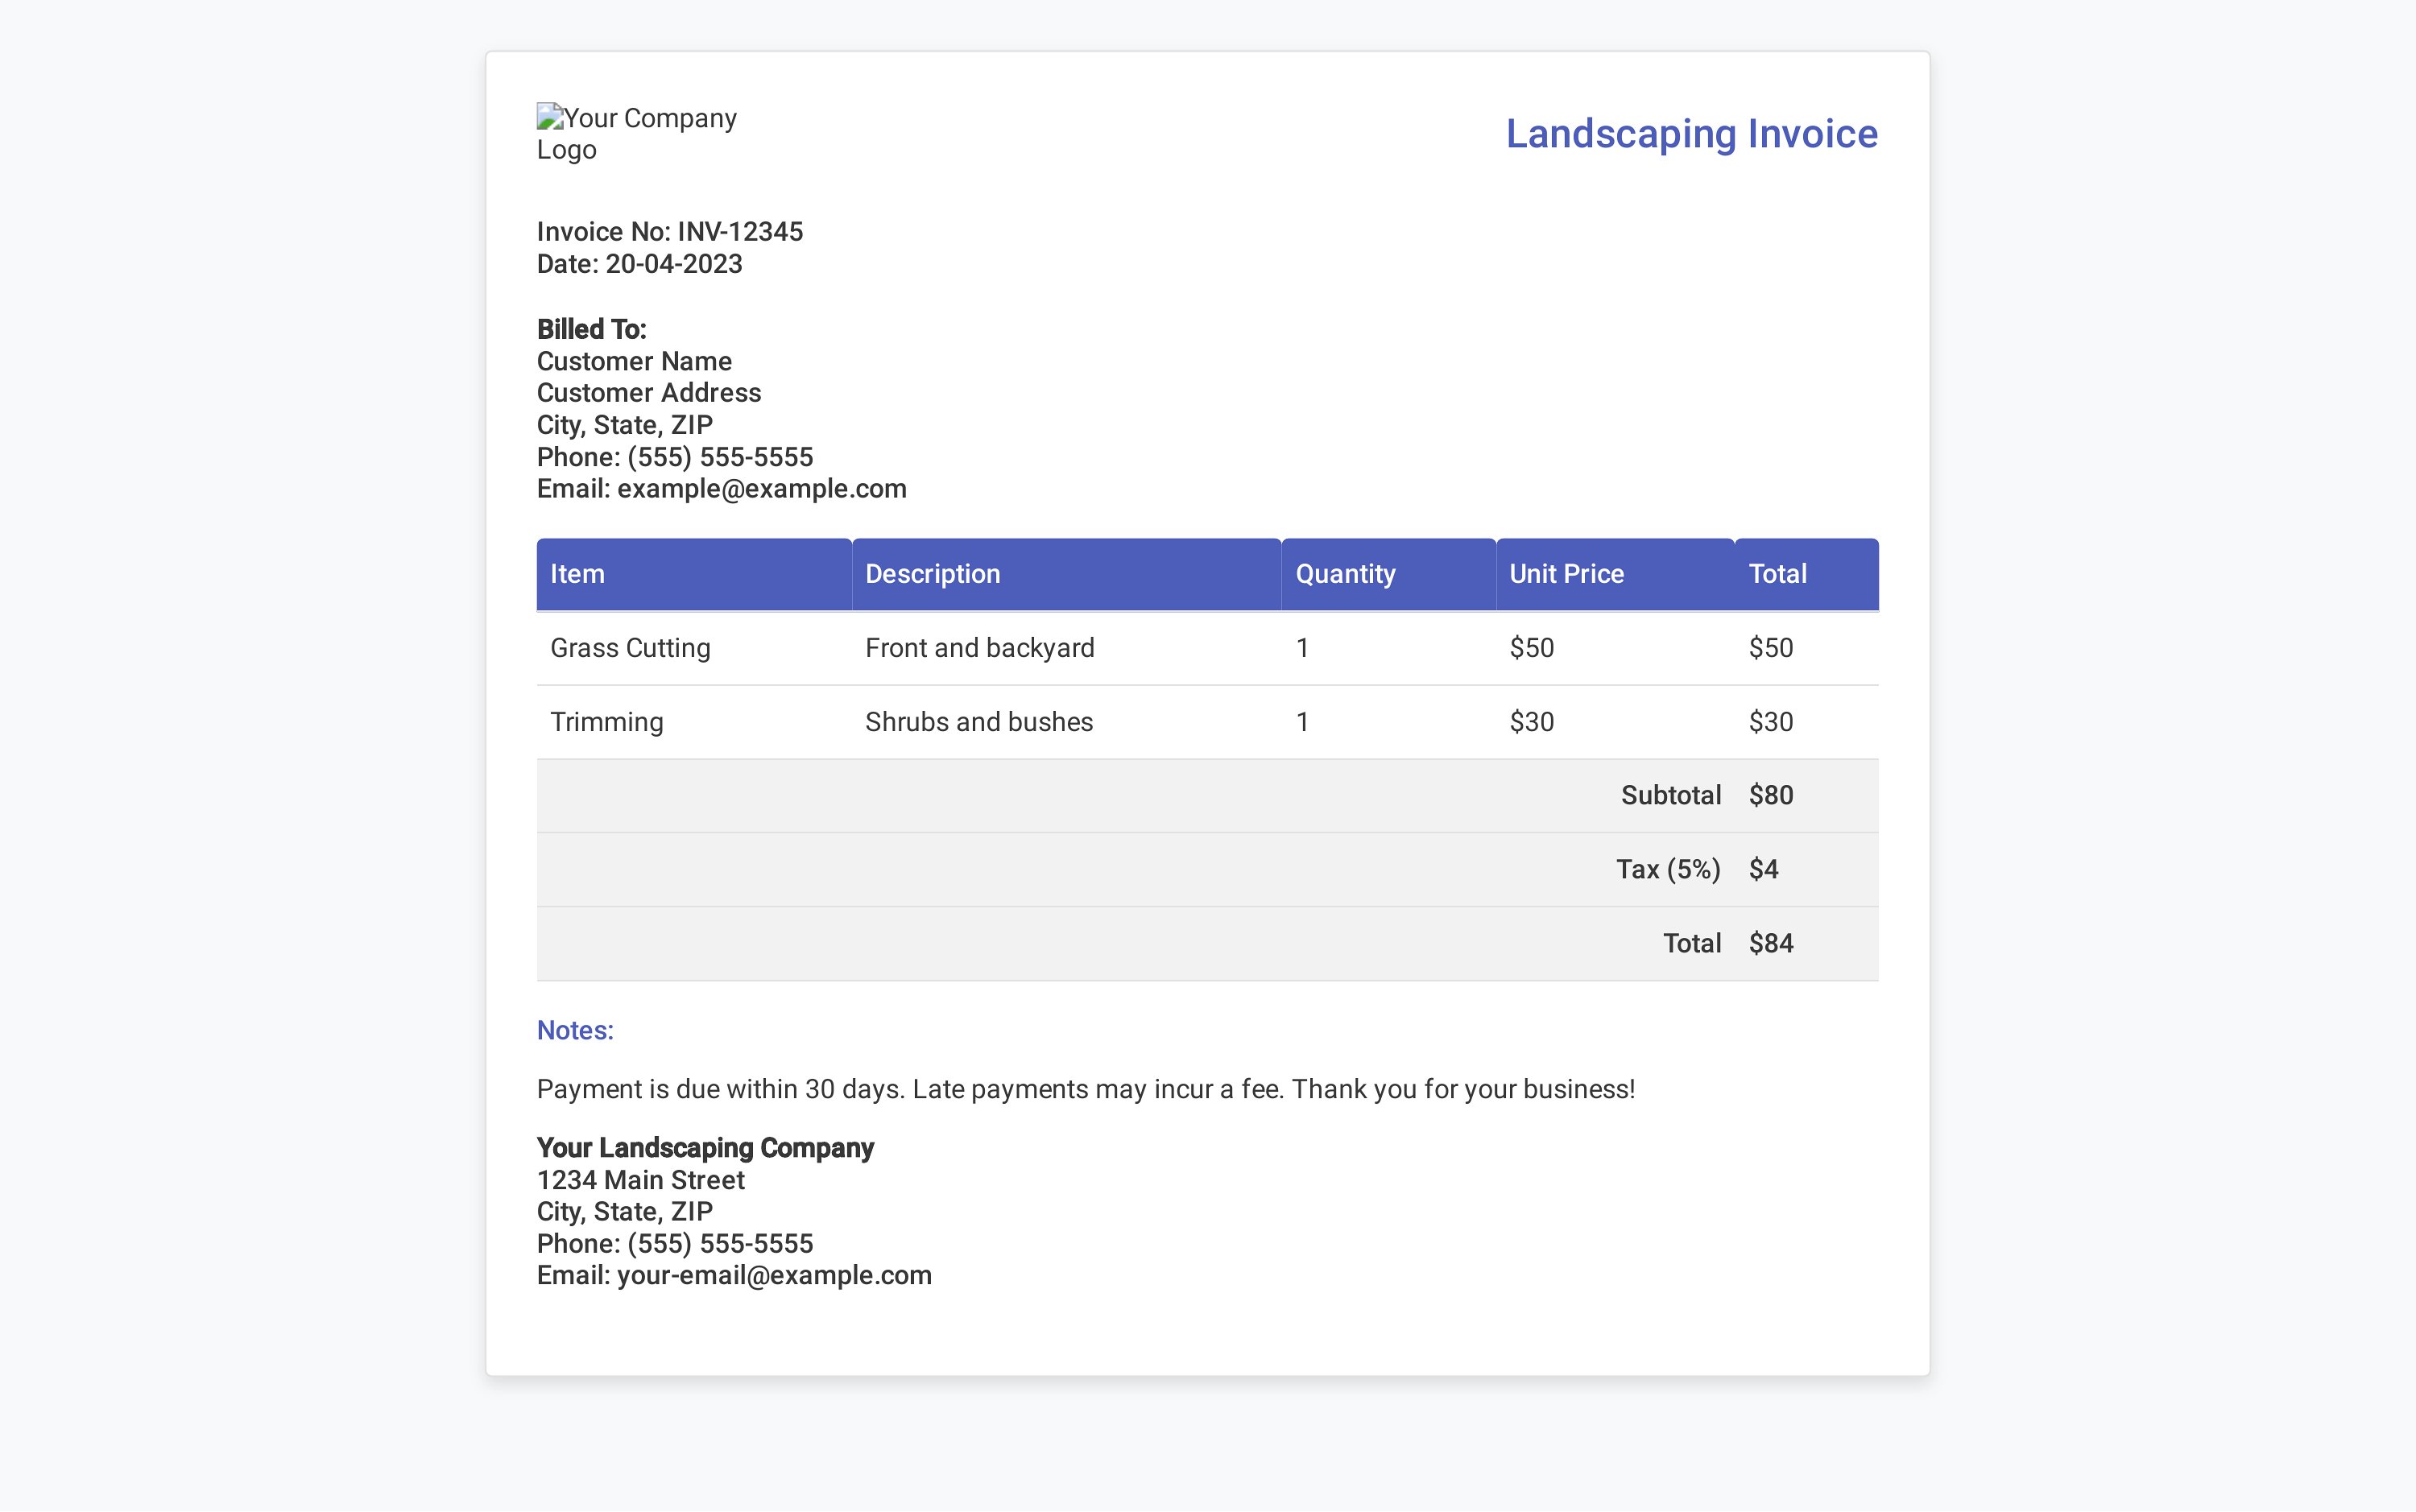Select the Grass Cutting item cell
This screenshot has height=1512, width=2416.
tap(694, 648)
